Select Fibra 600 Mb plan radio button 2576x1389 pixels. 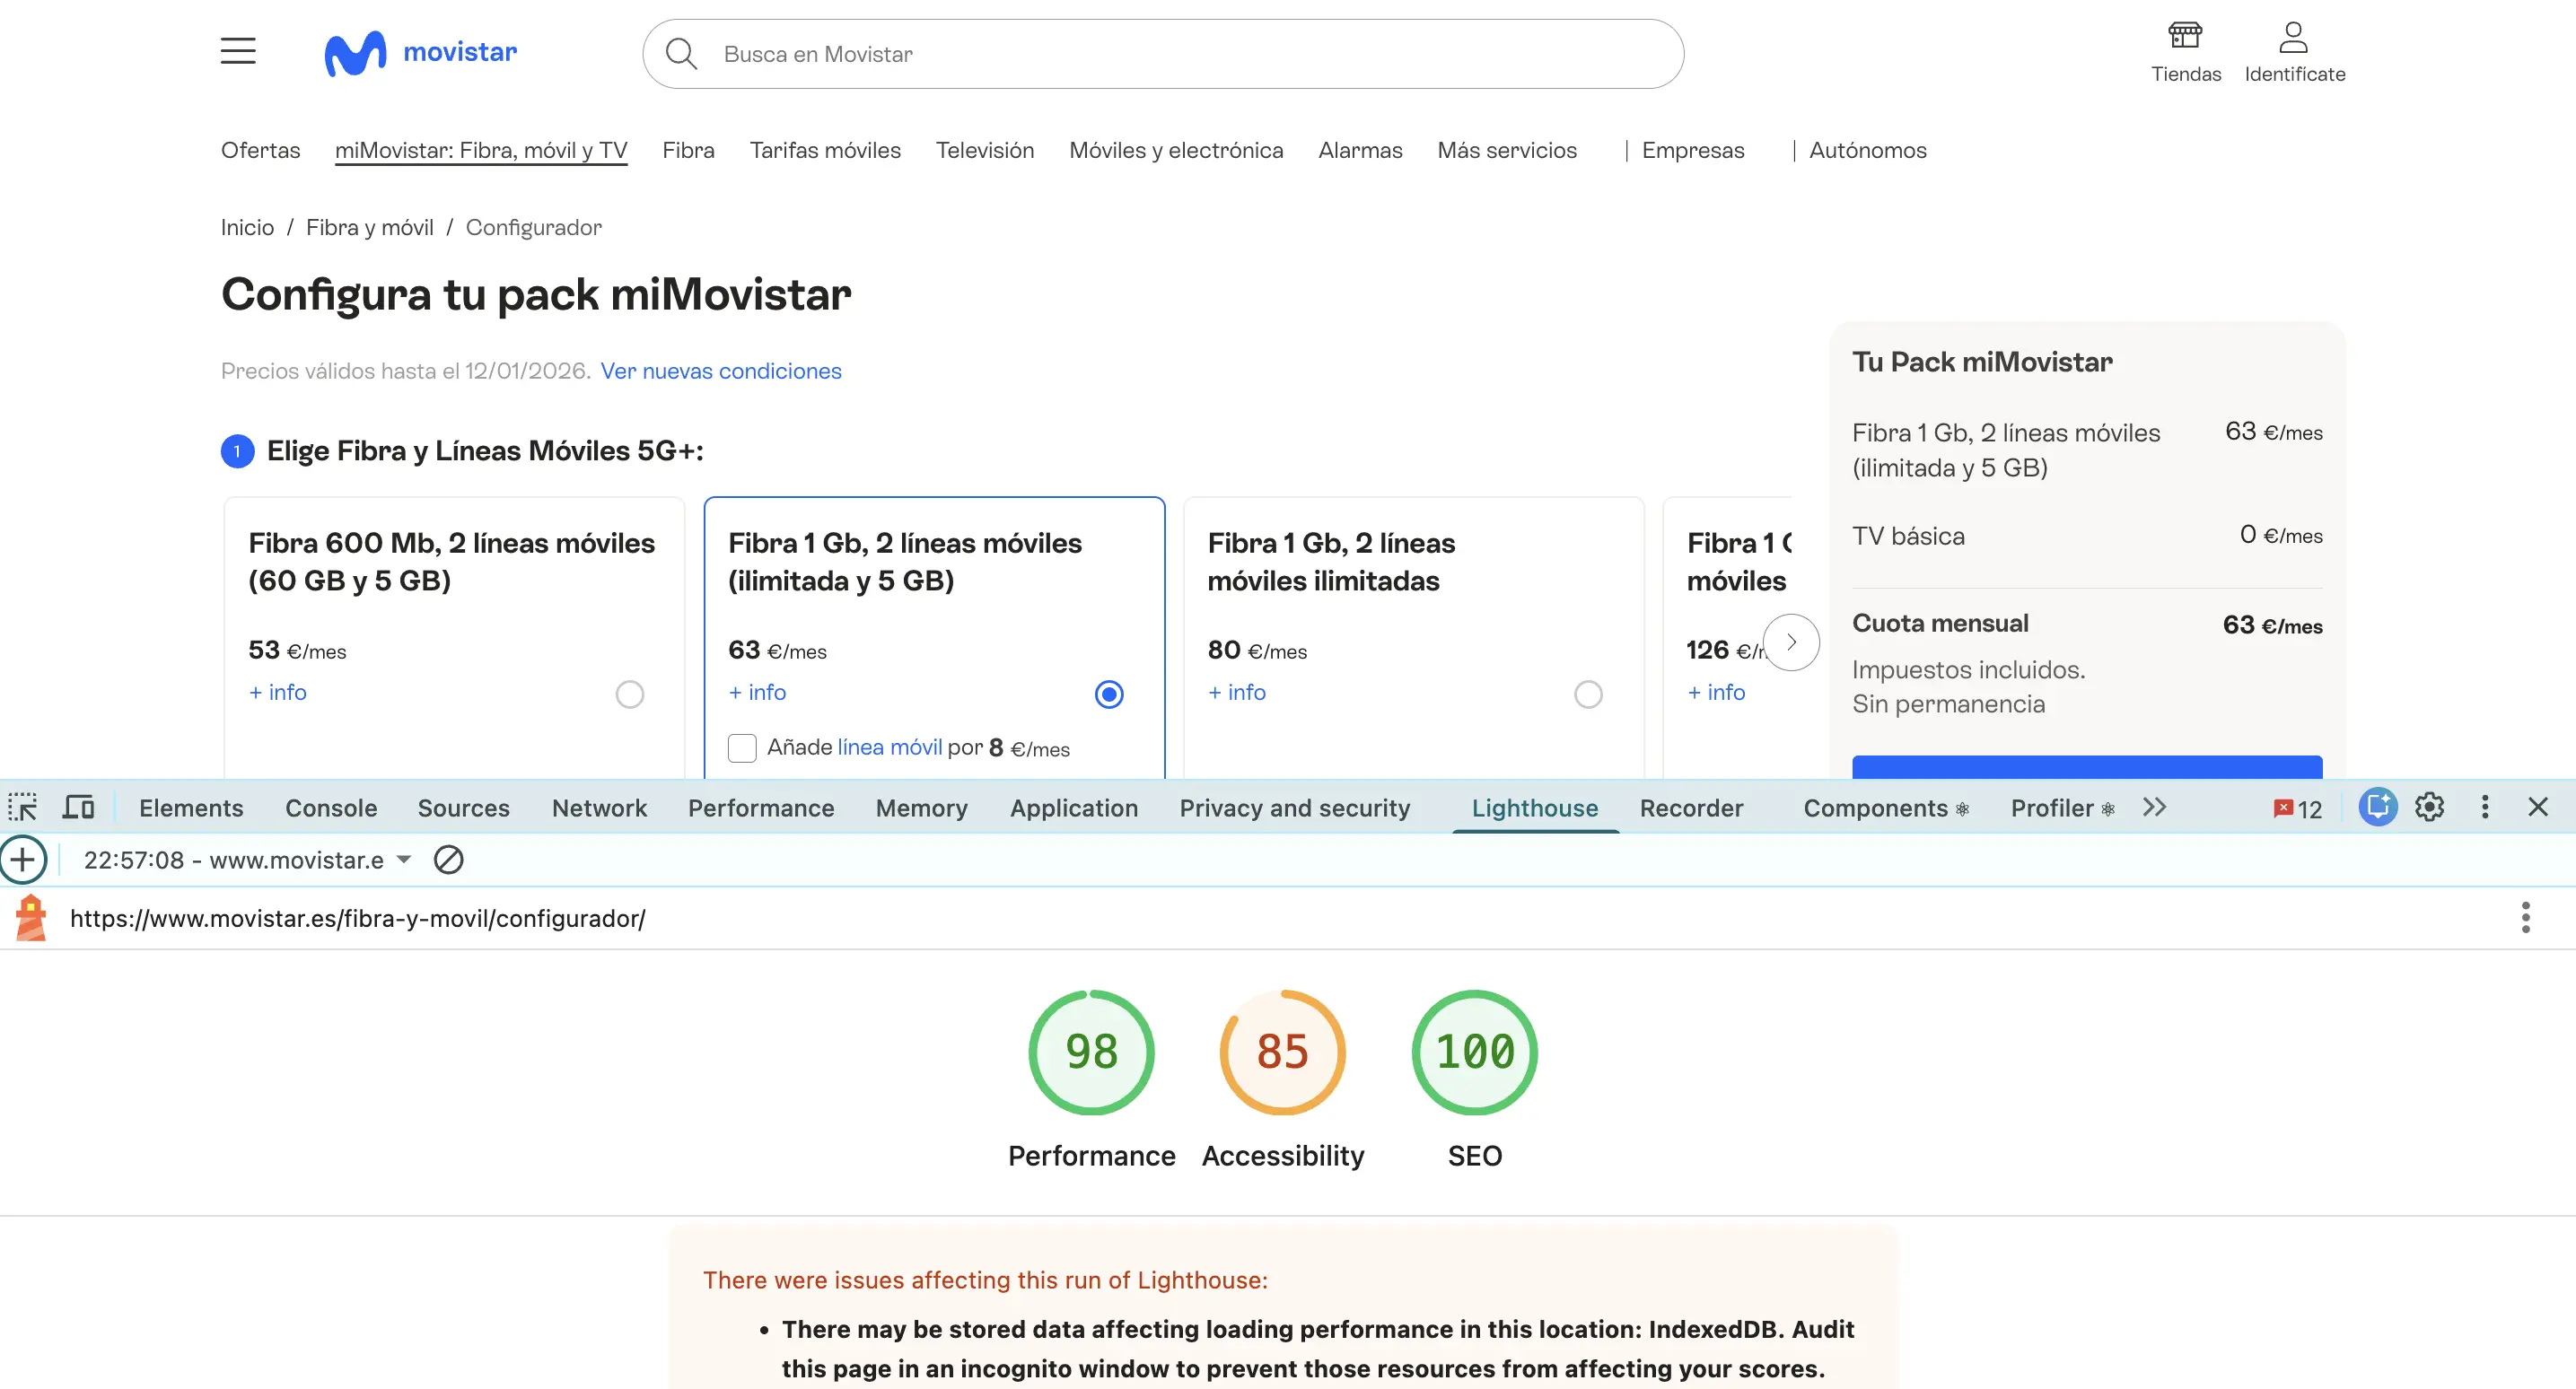[629, 694]
